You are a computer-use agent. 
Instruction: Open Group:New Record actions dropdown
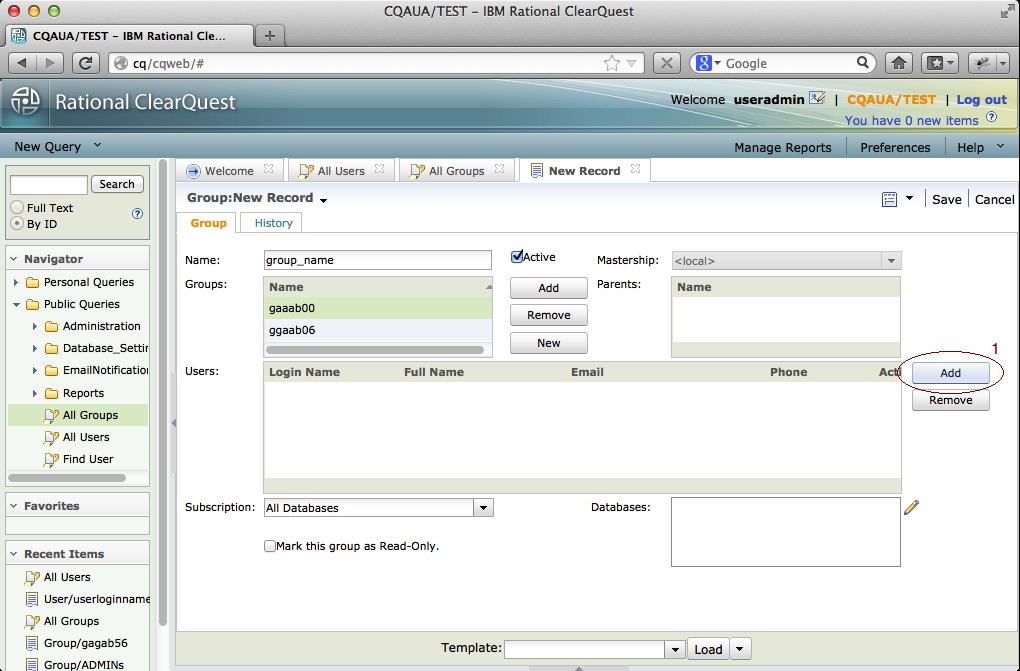click(x=323, y=200)
